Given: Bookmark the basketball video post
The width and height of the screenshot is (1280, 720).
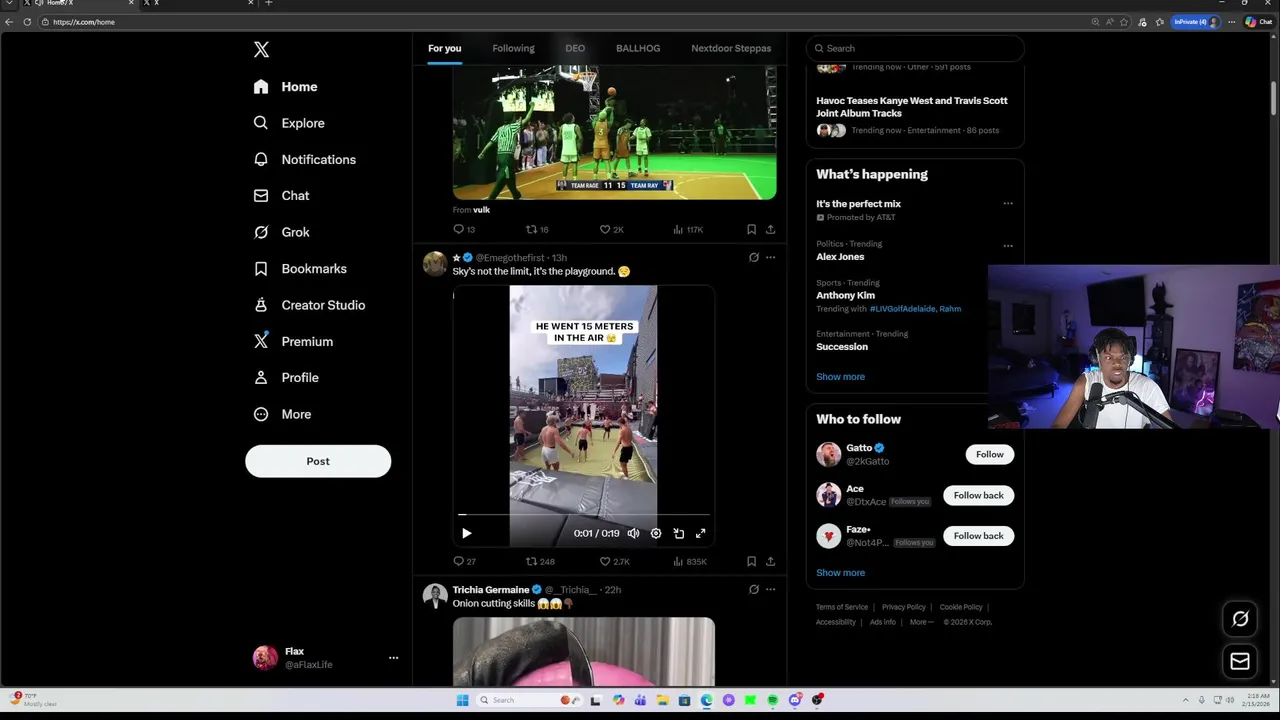Looking at the screenshot, I should (x=751, y=229).
